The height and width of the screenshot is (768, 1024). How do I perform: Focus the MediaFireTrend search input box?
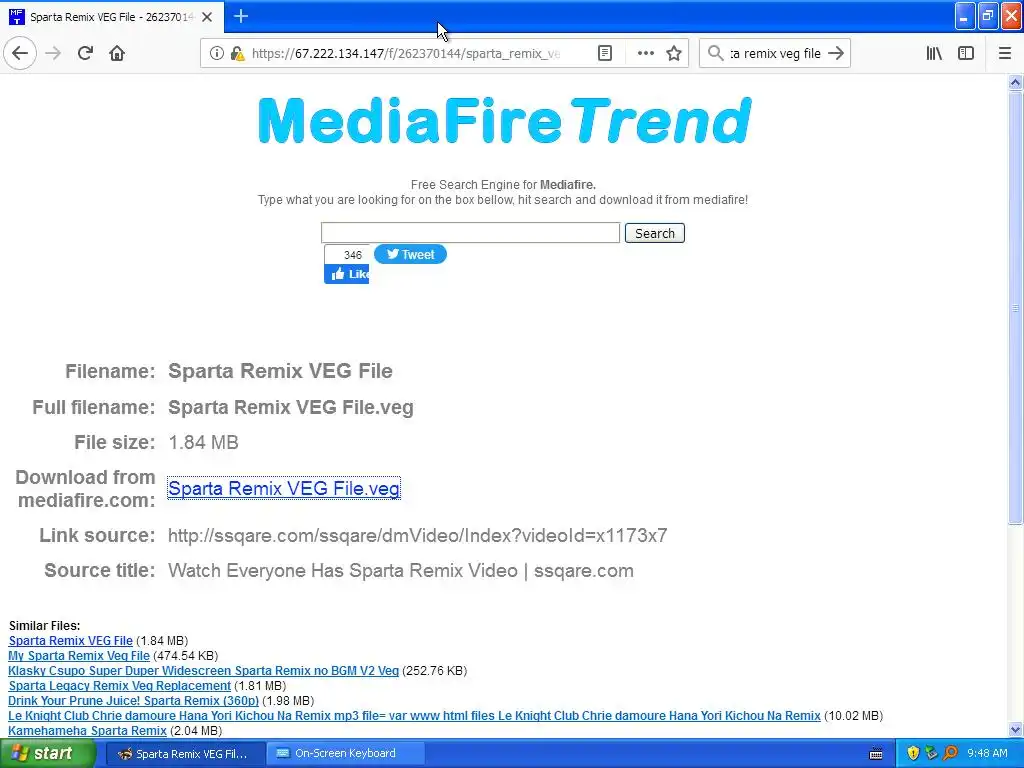(470, 233)
